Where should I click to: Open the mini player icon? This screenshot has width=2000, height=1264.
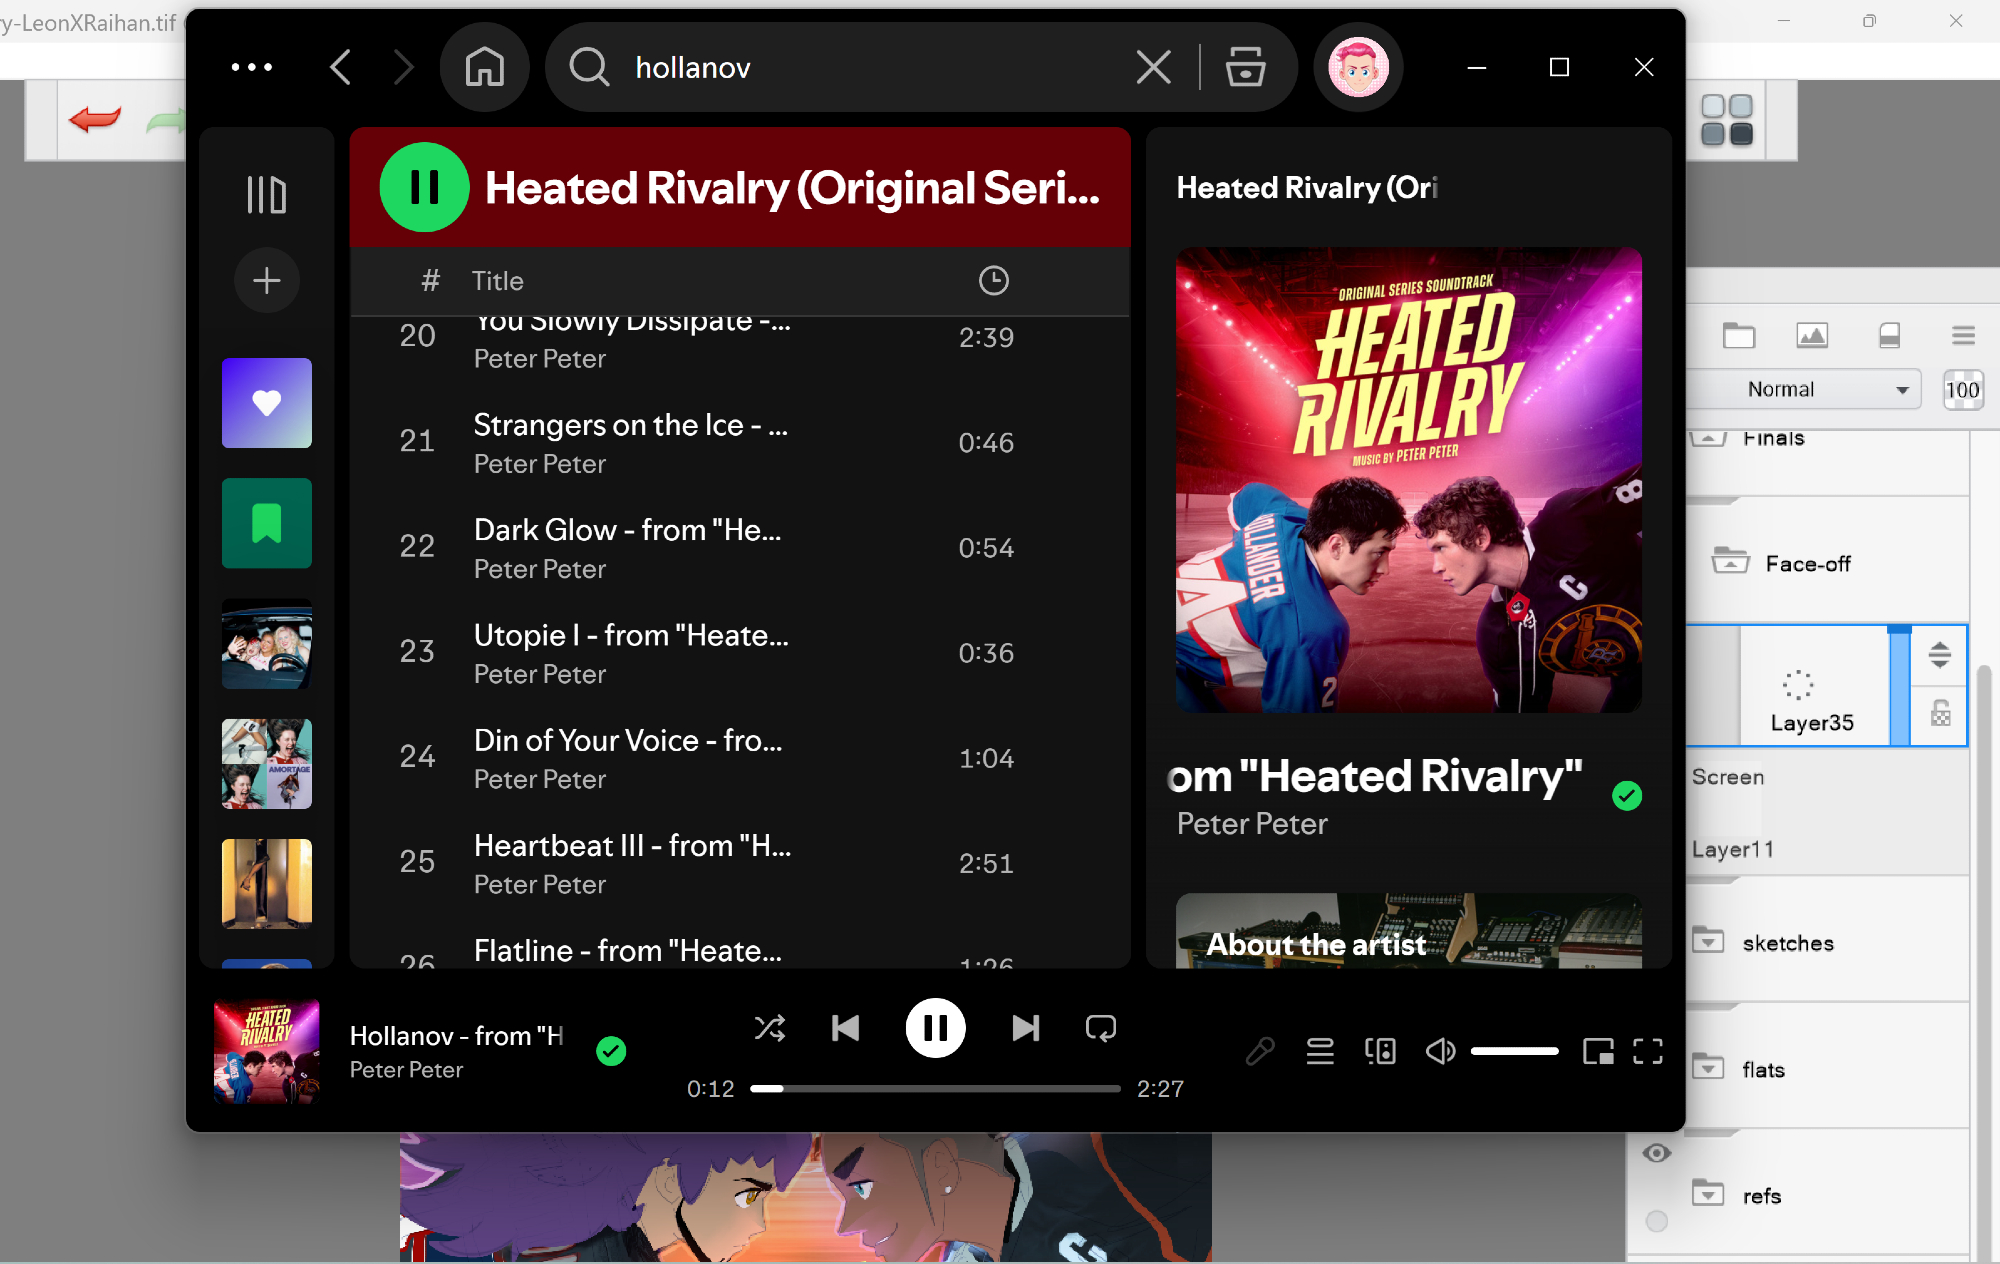click(1597, 1051)
